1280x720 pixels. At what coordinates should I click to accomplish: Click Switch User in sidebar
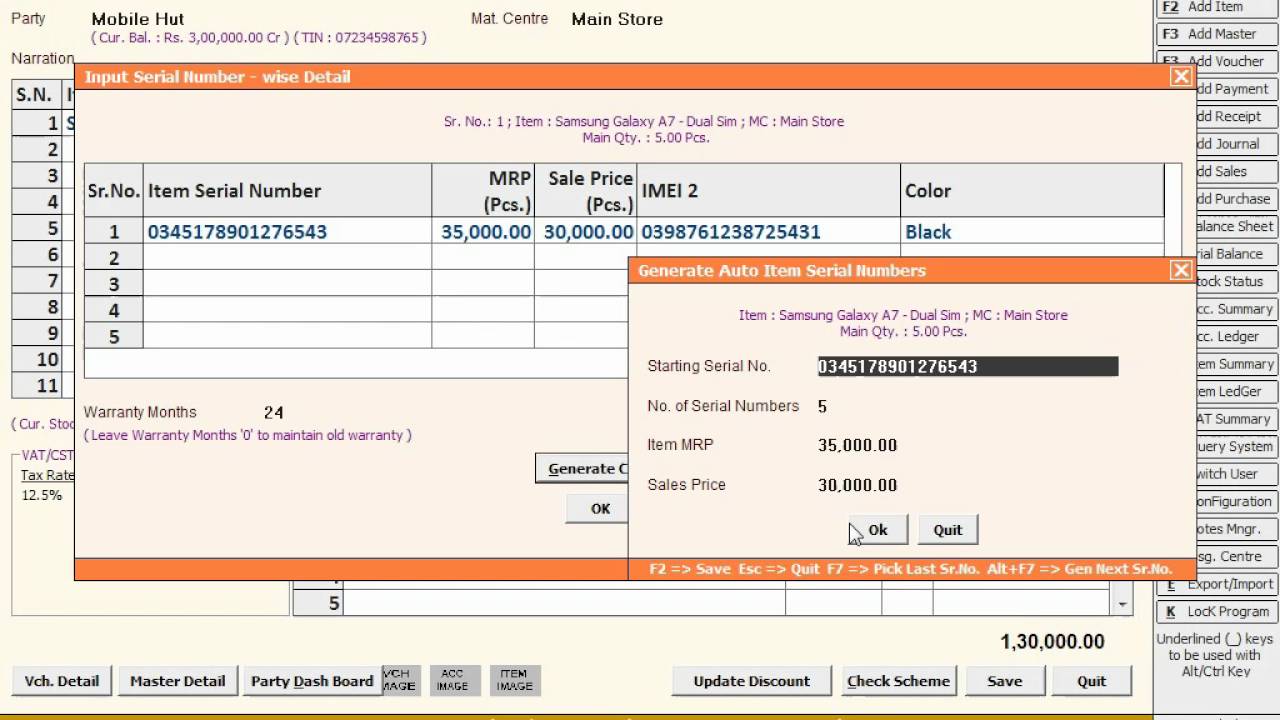1237,474
